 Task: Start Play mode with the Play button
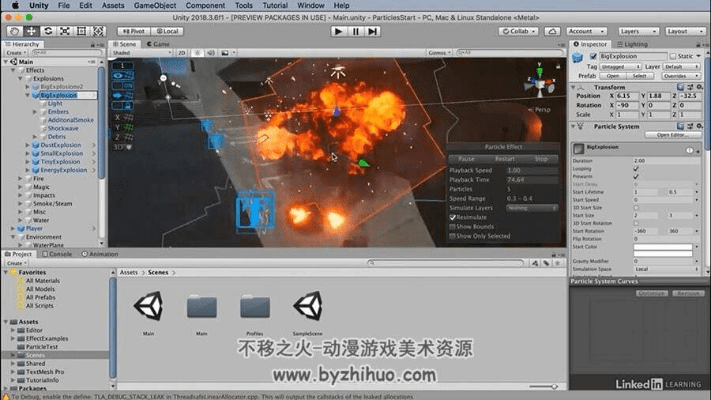pyautogui.click(x=338, y=31)
